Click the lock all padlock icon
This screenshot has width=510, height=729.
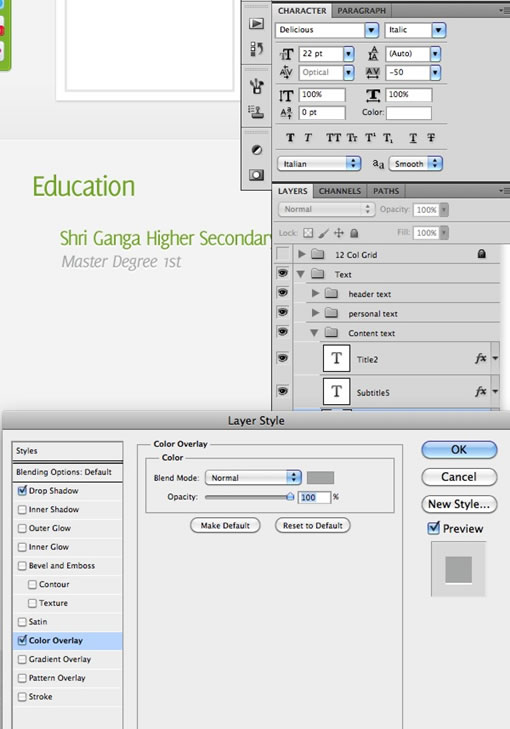[x=354, y=233]
